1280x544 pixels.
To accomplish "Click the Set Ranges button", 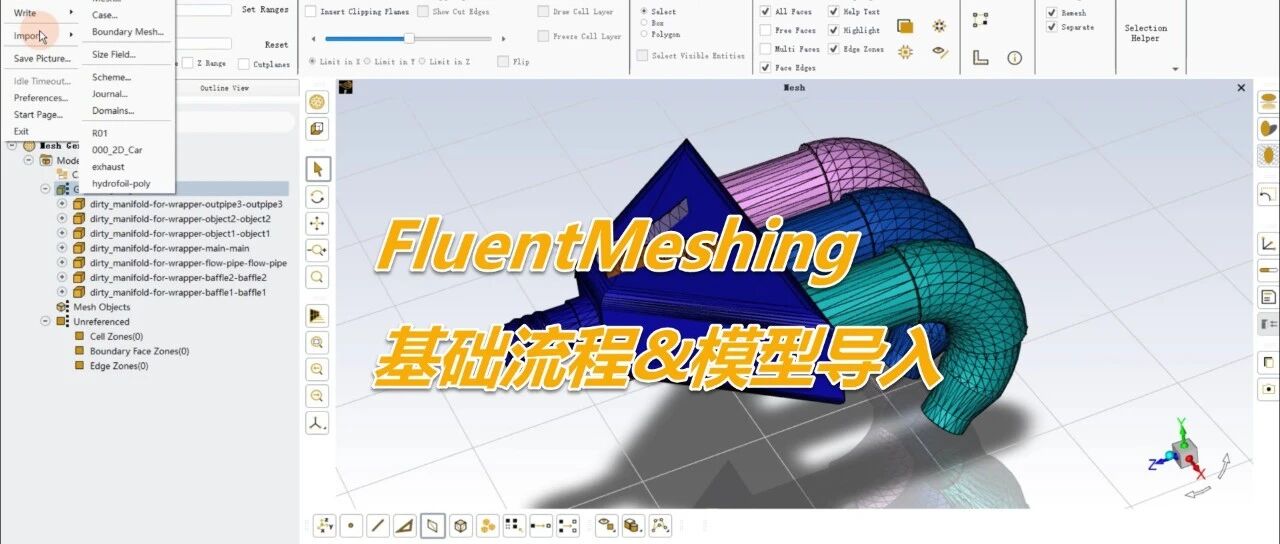I will tap(265, 9).
